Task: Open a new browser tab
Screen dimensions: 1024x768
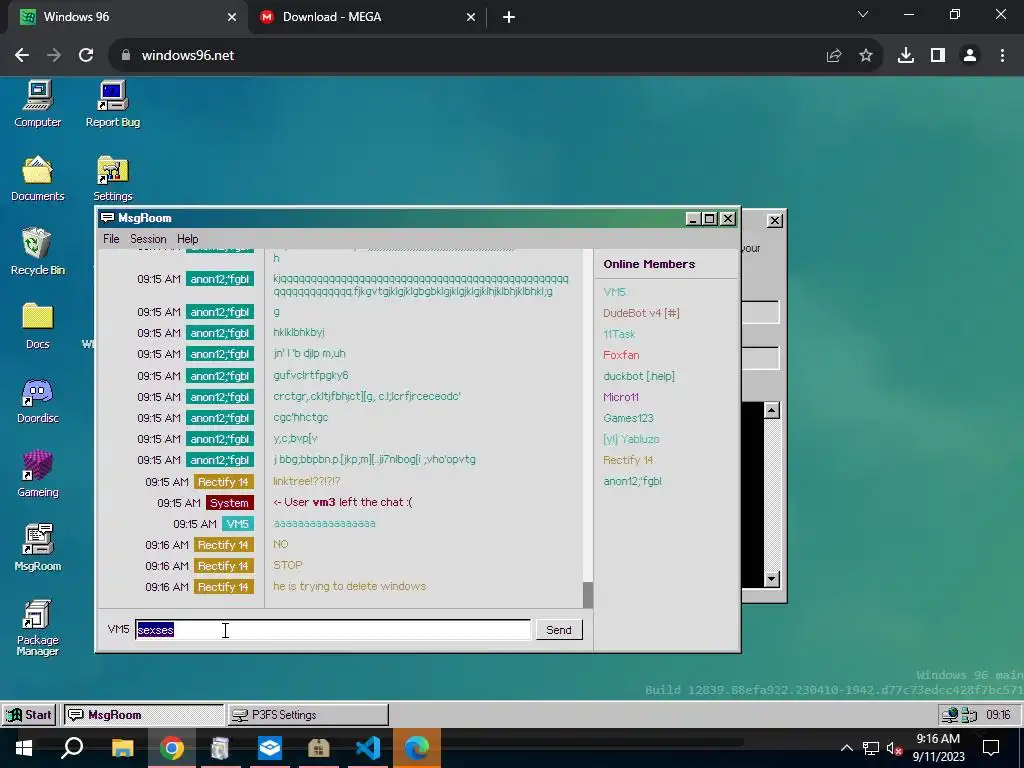Action: [x=509, y=17]
